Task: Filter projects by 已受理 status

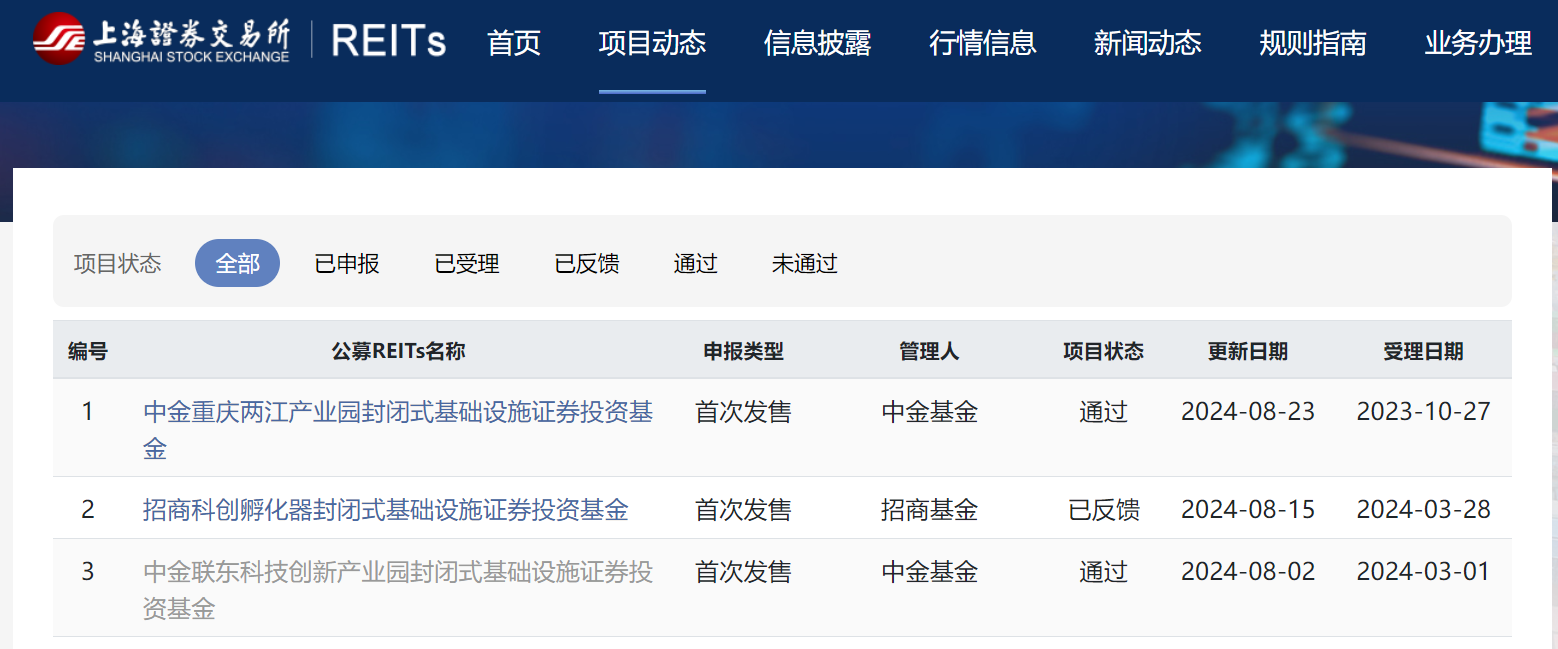Action: click(x=467, y=264)
